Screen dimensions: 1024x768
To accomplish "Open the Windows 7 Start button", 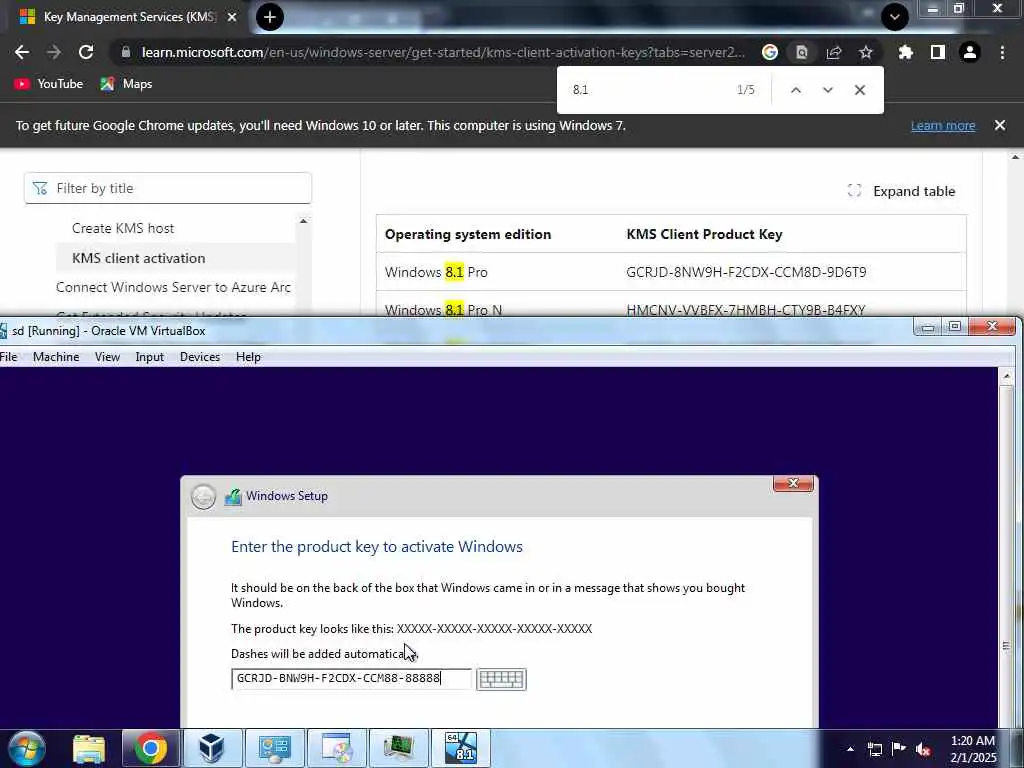I will (x=27, y=748).
